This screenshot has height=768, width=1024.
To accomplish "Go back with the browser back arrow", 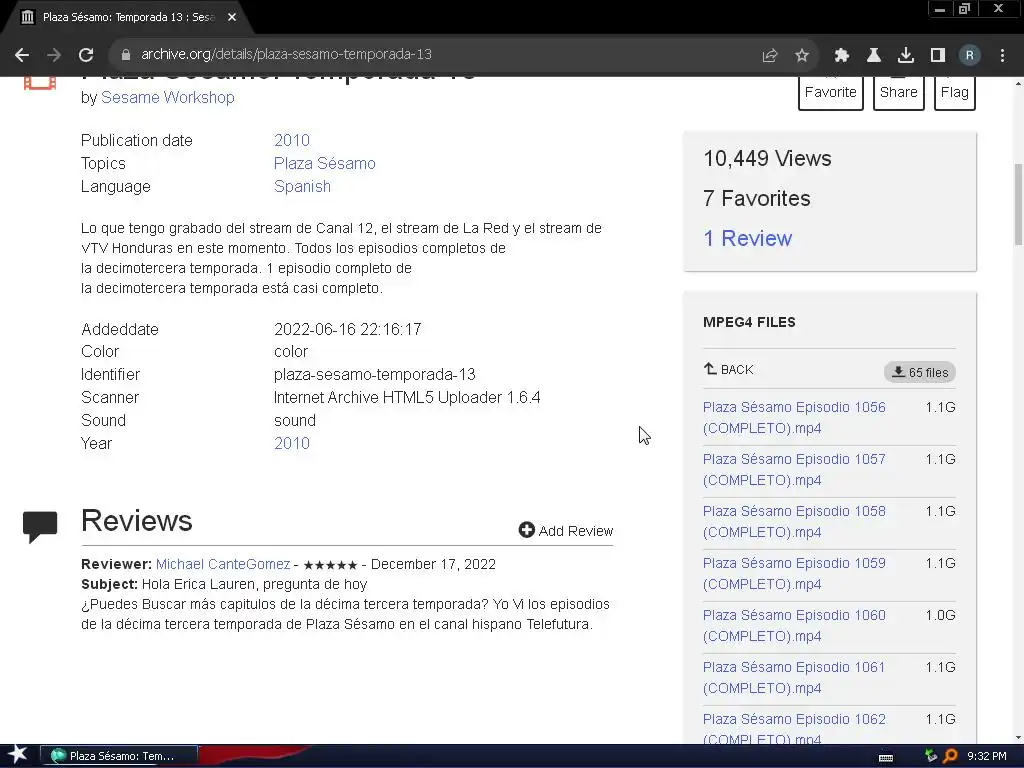I will (22, 55).
